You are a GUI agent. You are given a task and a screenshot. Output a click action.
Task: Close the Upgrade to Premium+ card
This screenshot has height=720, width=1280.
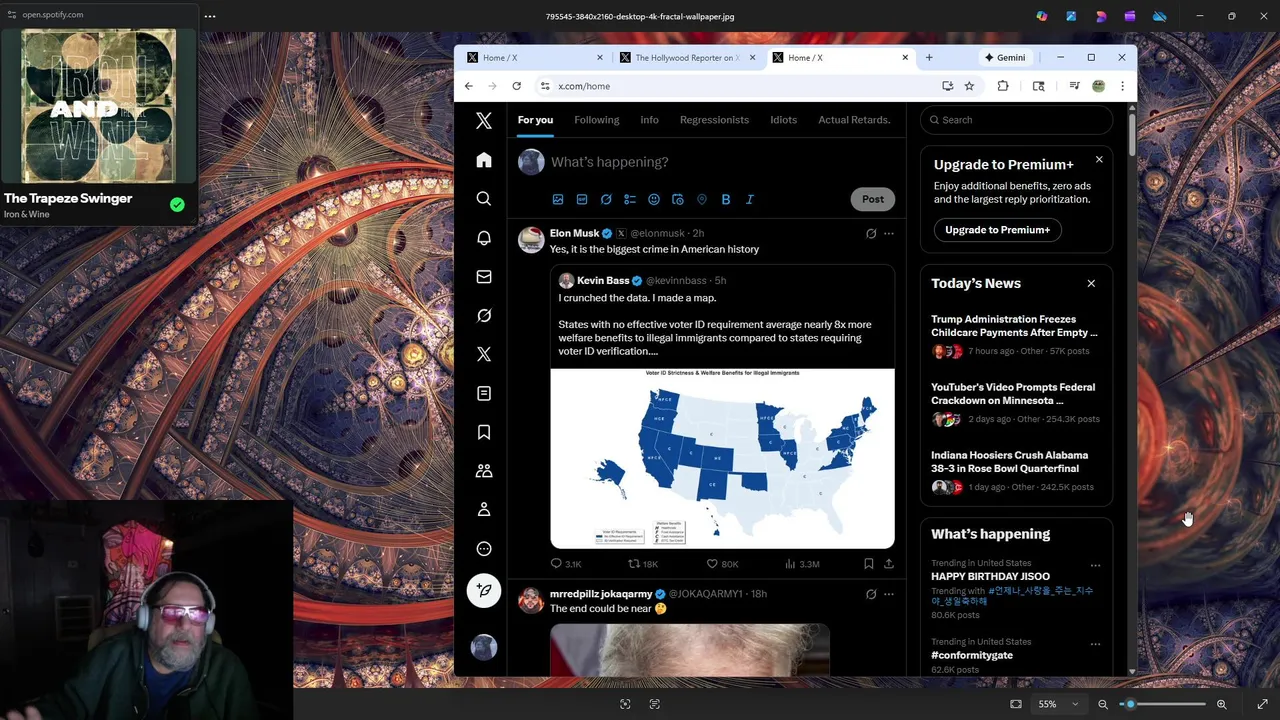(x=1099, y=160)
